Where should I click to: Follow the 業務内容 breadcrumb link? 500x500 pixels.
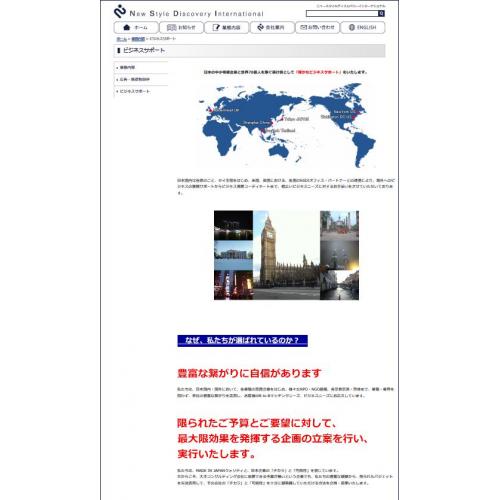[x=138, y=39]
